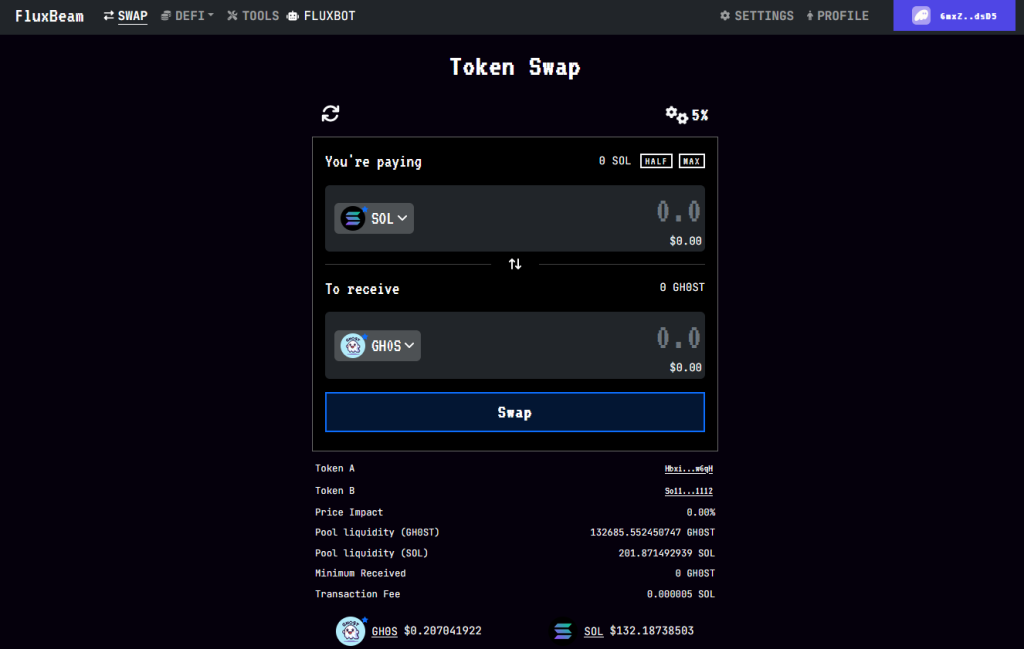Click the SOL token logo in the paying field
This screenshot has height=649, width=1024.
coord(353,218)
